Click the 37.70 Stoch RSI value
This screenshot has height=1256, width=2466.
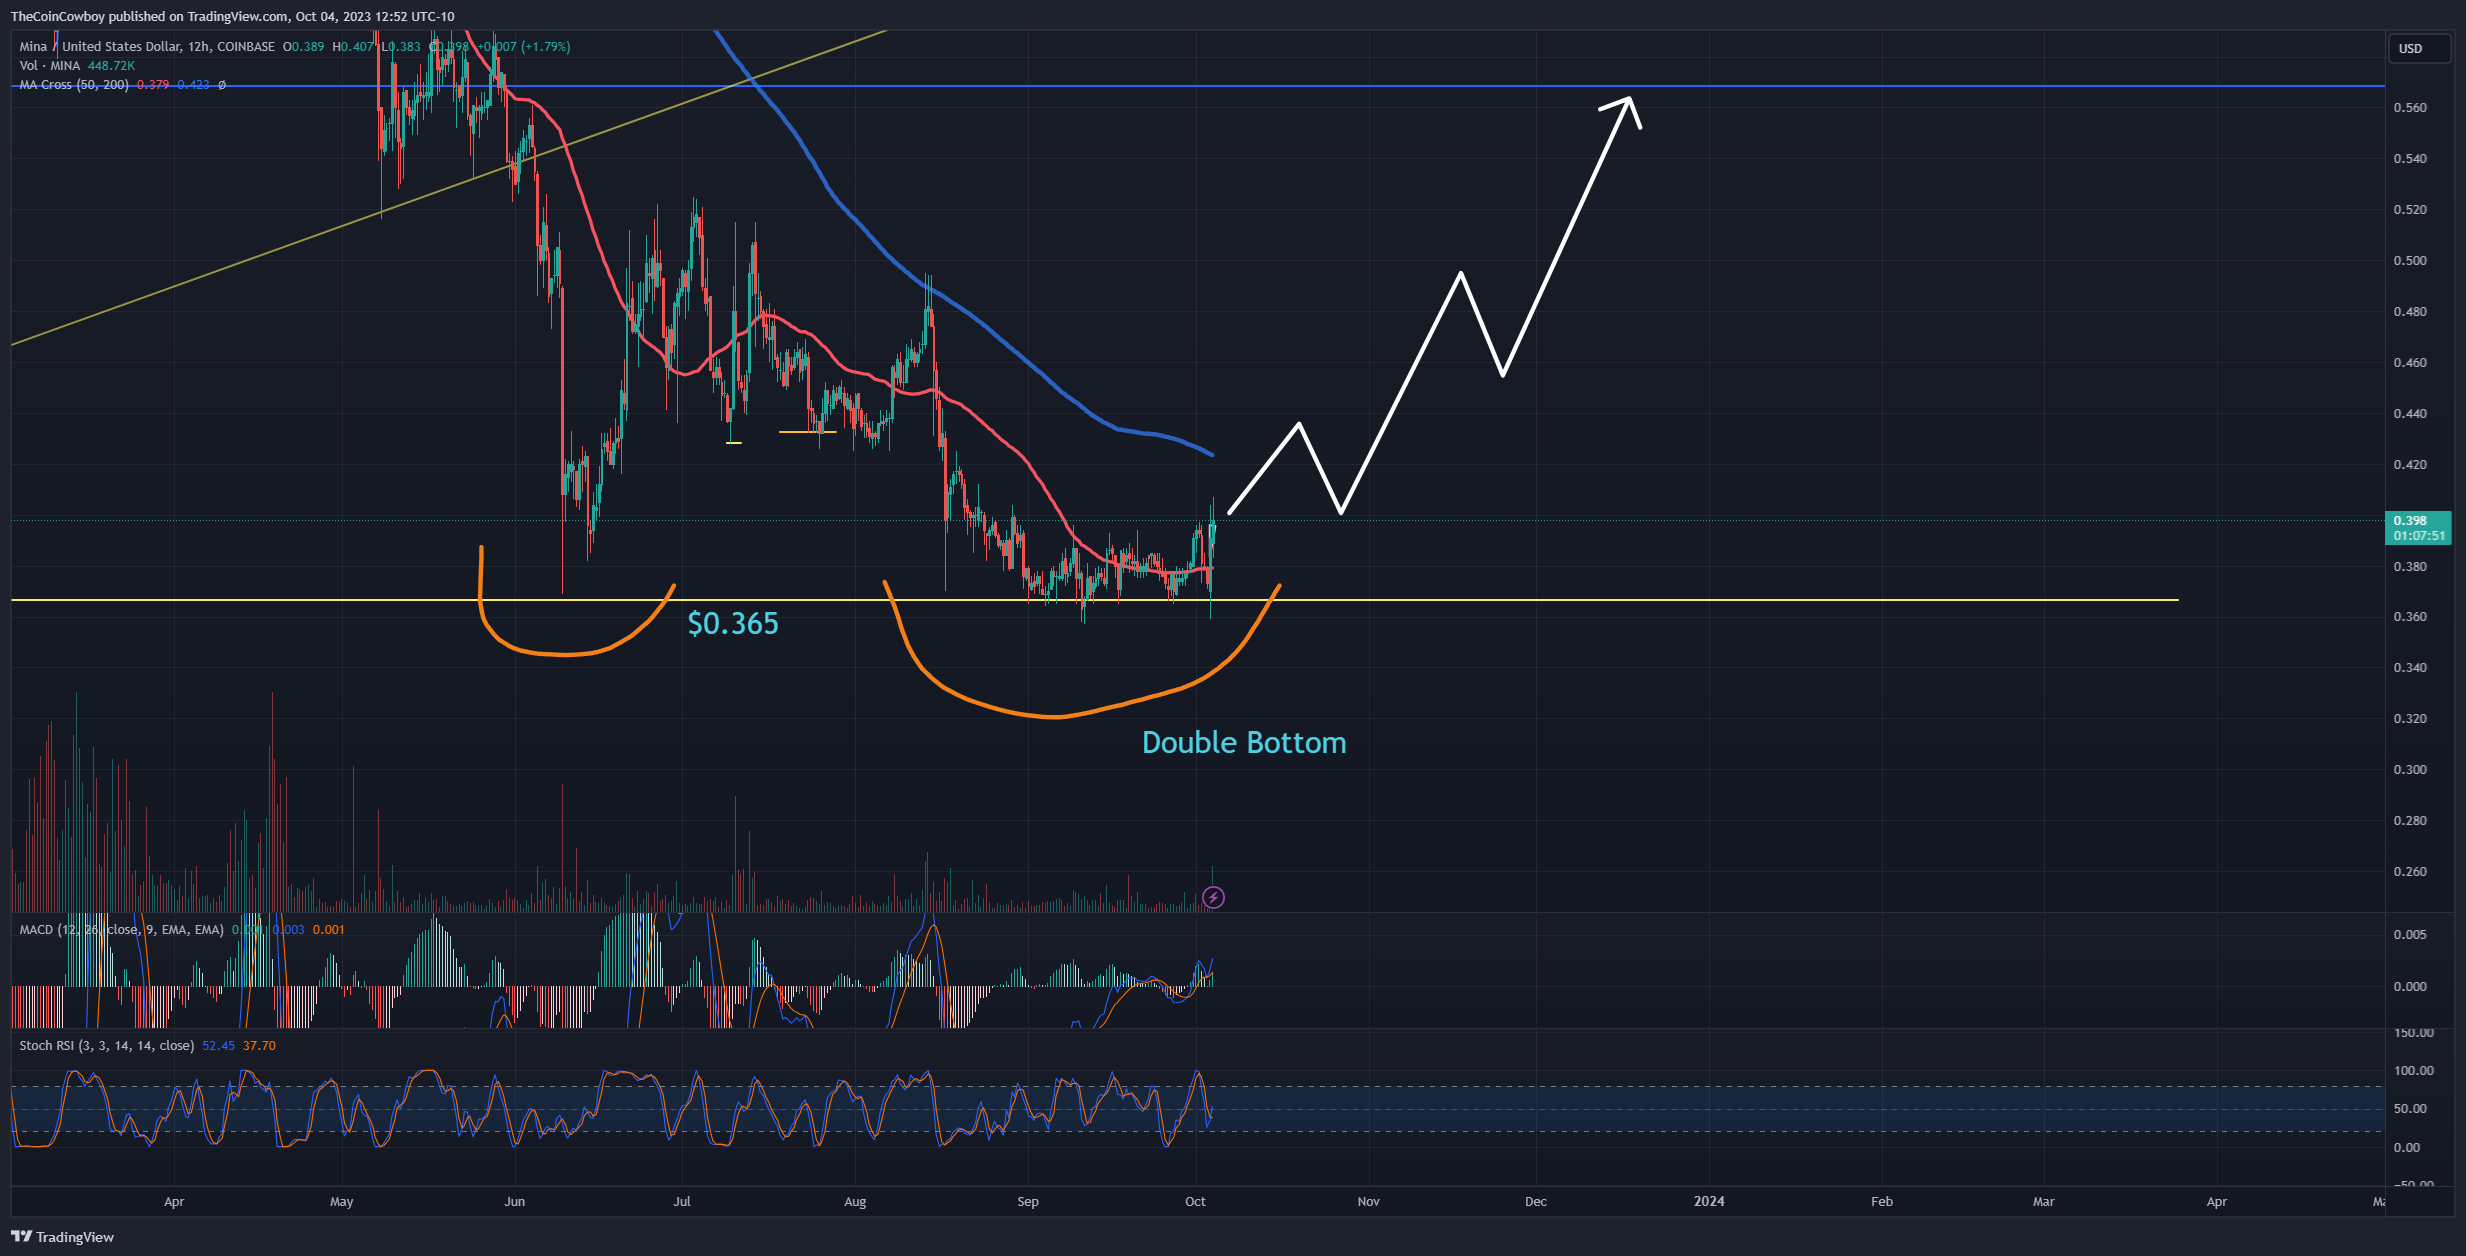click(259, 1045)
